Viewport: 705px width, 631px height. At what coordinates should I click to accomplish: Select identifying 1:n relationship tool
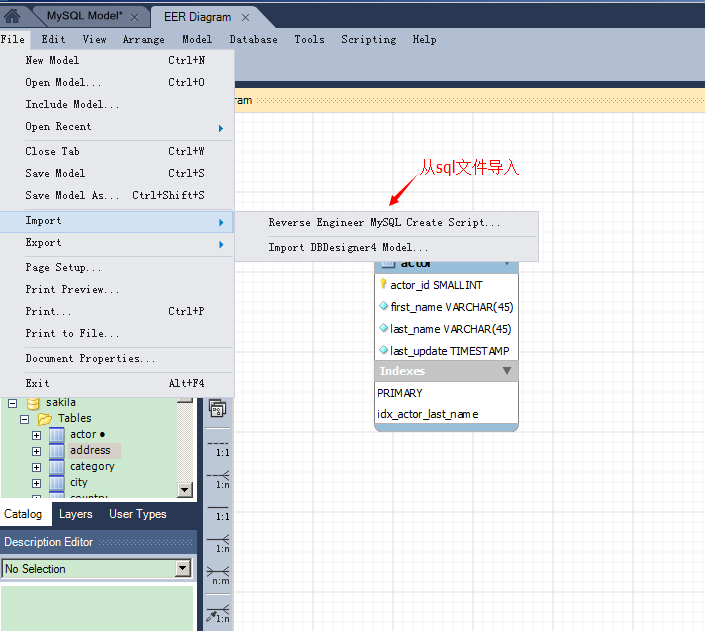218,544
